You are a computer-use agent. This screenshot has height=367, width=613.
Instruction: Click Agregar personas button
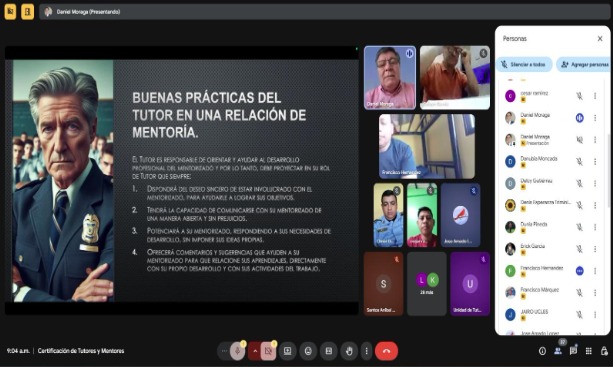584,64
